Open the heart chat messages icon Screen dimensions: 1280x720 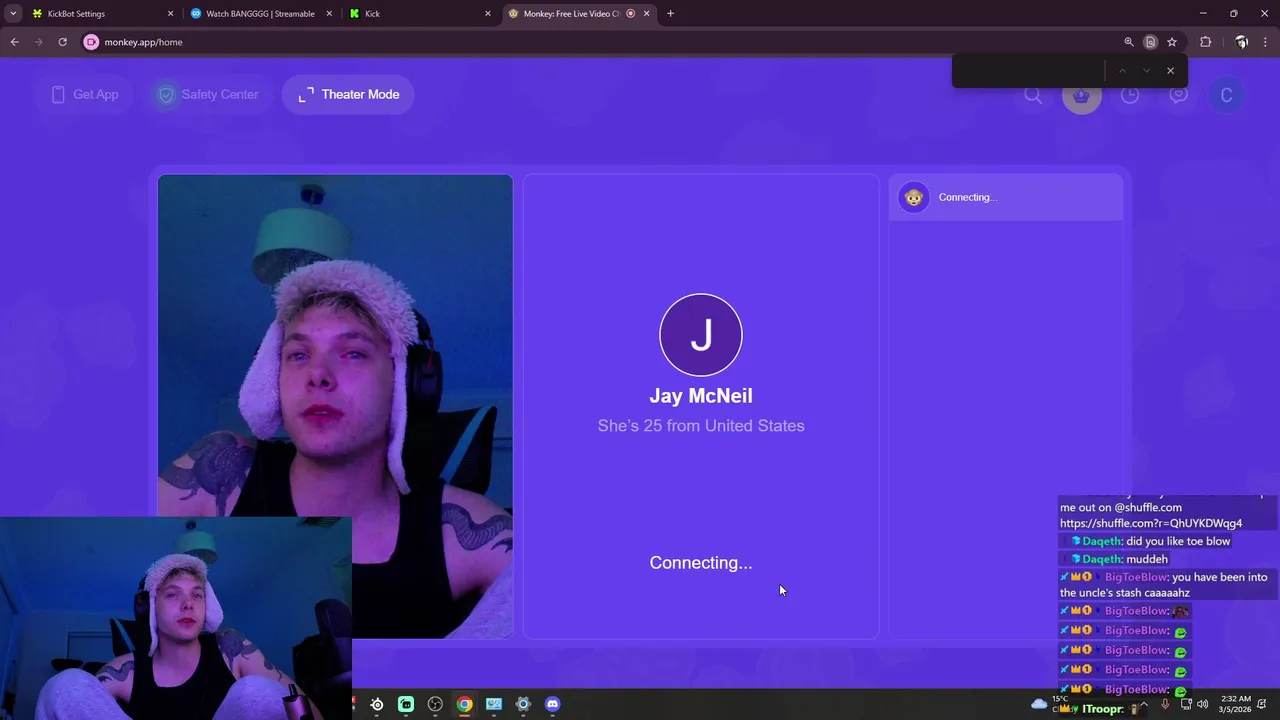pos(1178,95)
